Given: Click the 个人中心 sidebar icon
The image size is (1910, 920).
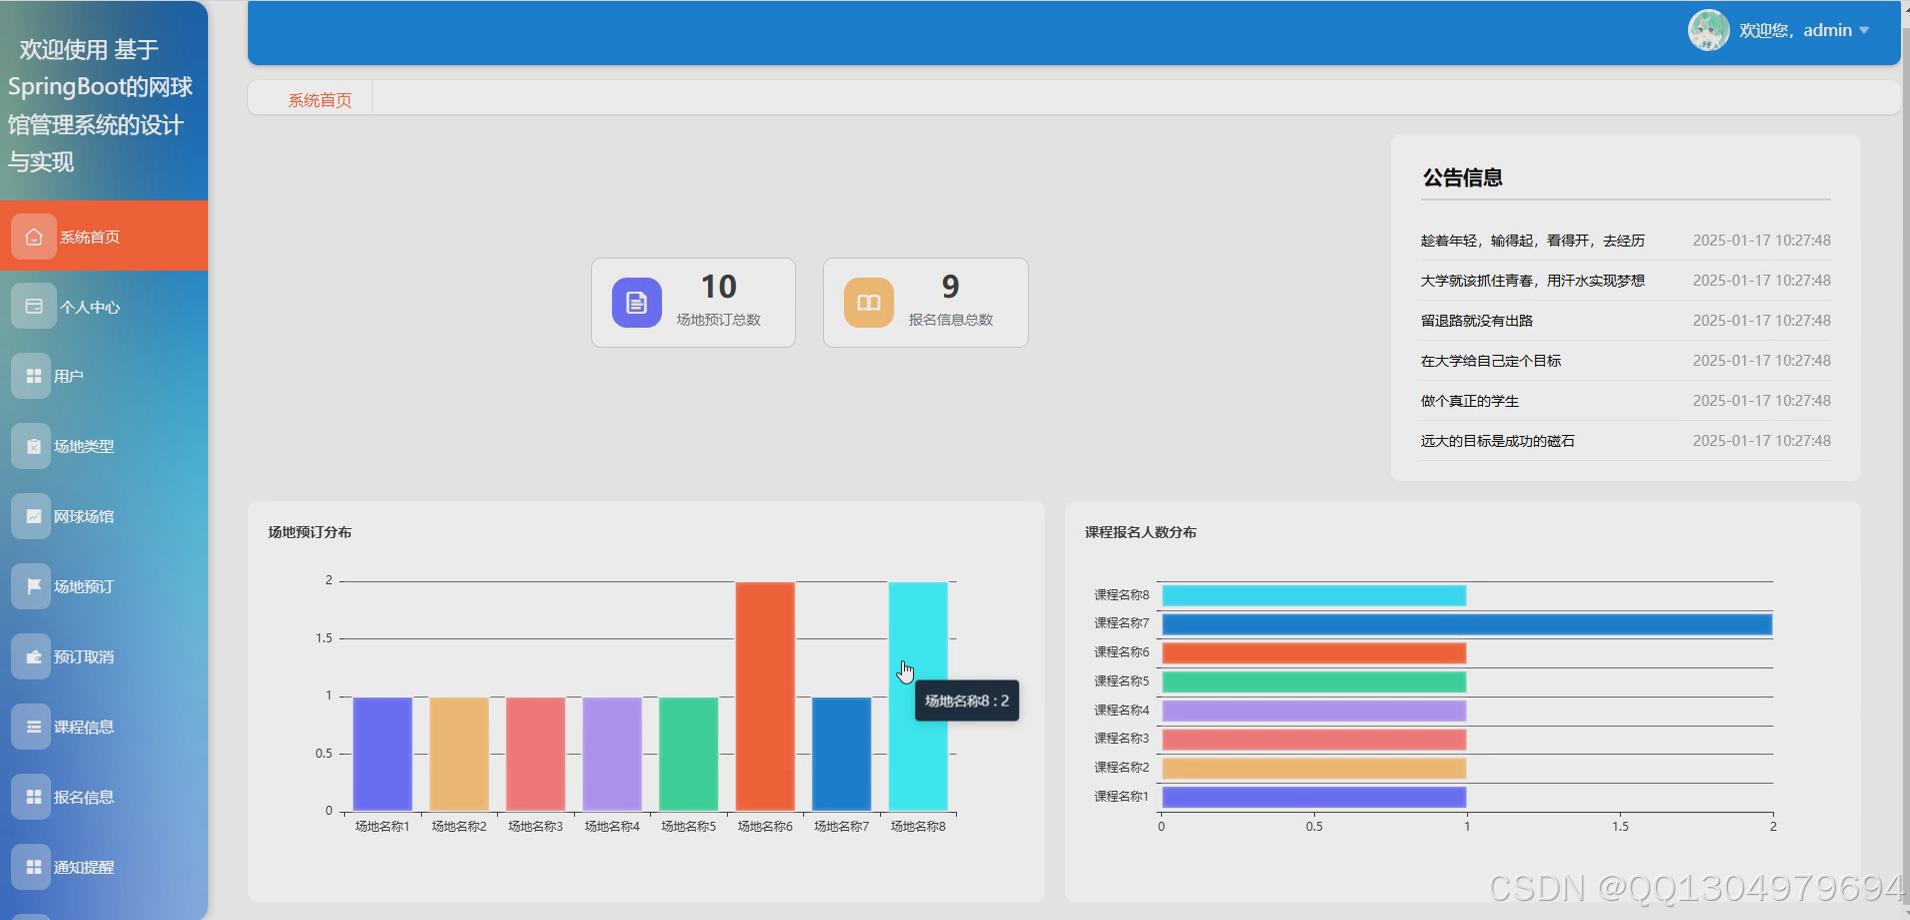Looking at the screenshot, I should [x=33, y=307].
